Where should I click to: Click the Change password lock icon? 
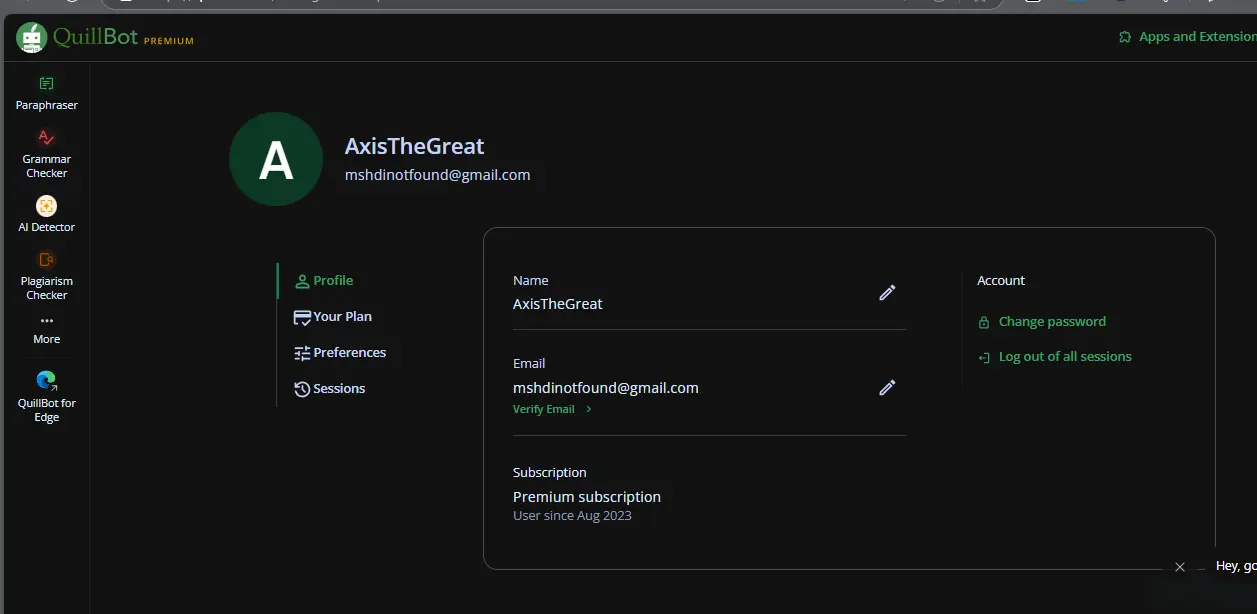click(x=984, y=322)
